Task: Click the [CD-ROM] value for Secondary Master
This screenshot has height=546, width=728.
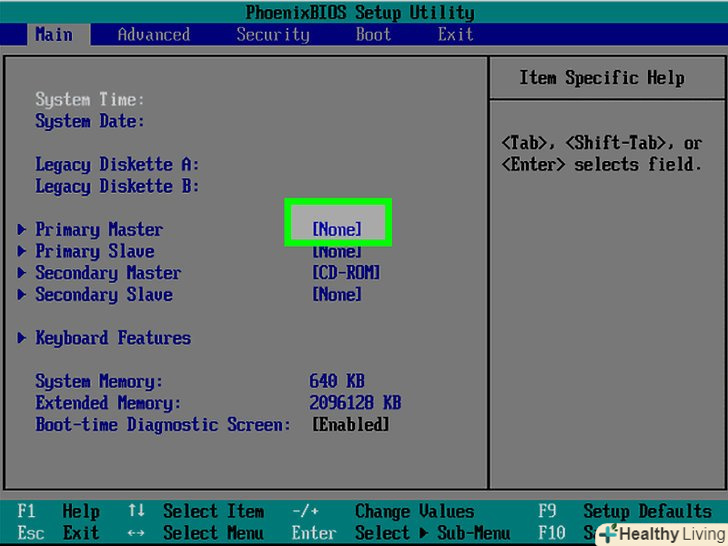Action: pos(346,273)
